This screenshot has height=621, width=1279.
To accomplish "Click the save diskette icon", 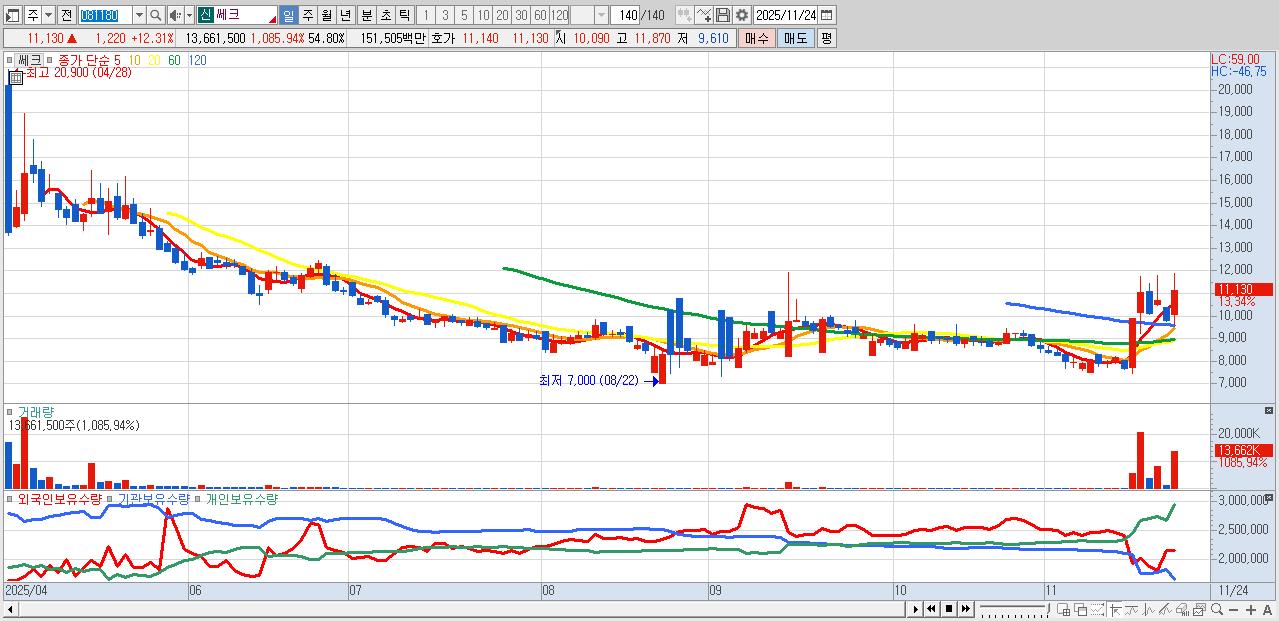I will (x=722, y=15).
